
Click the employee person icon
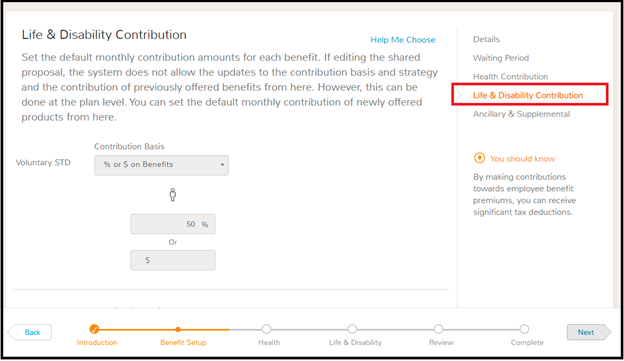173,195
